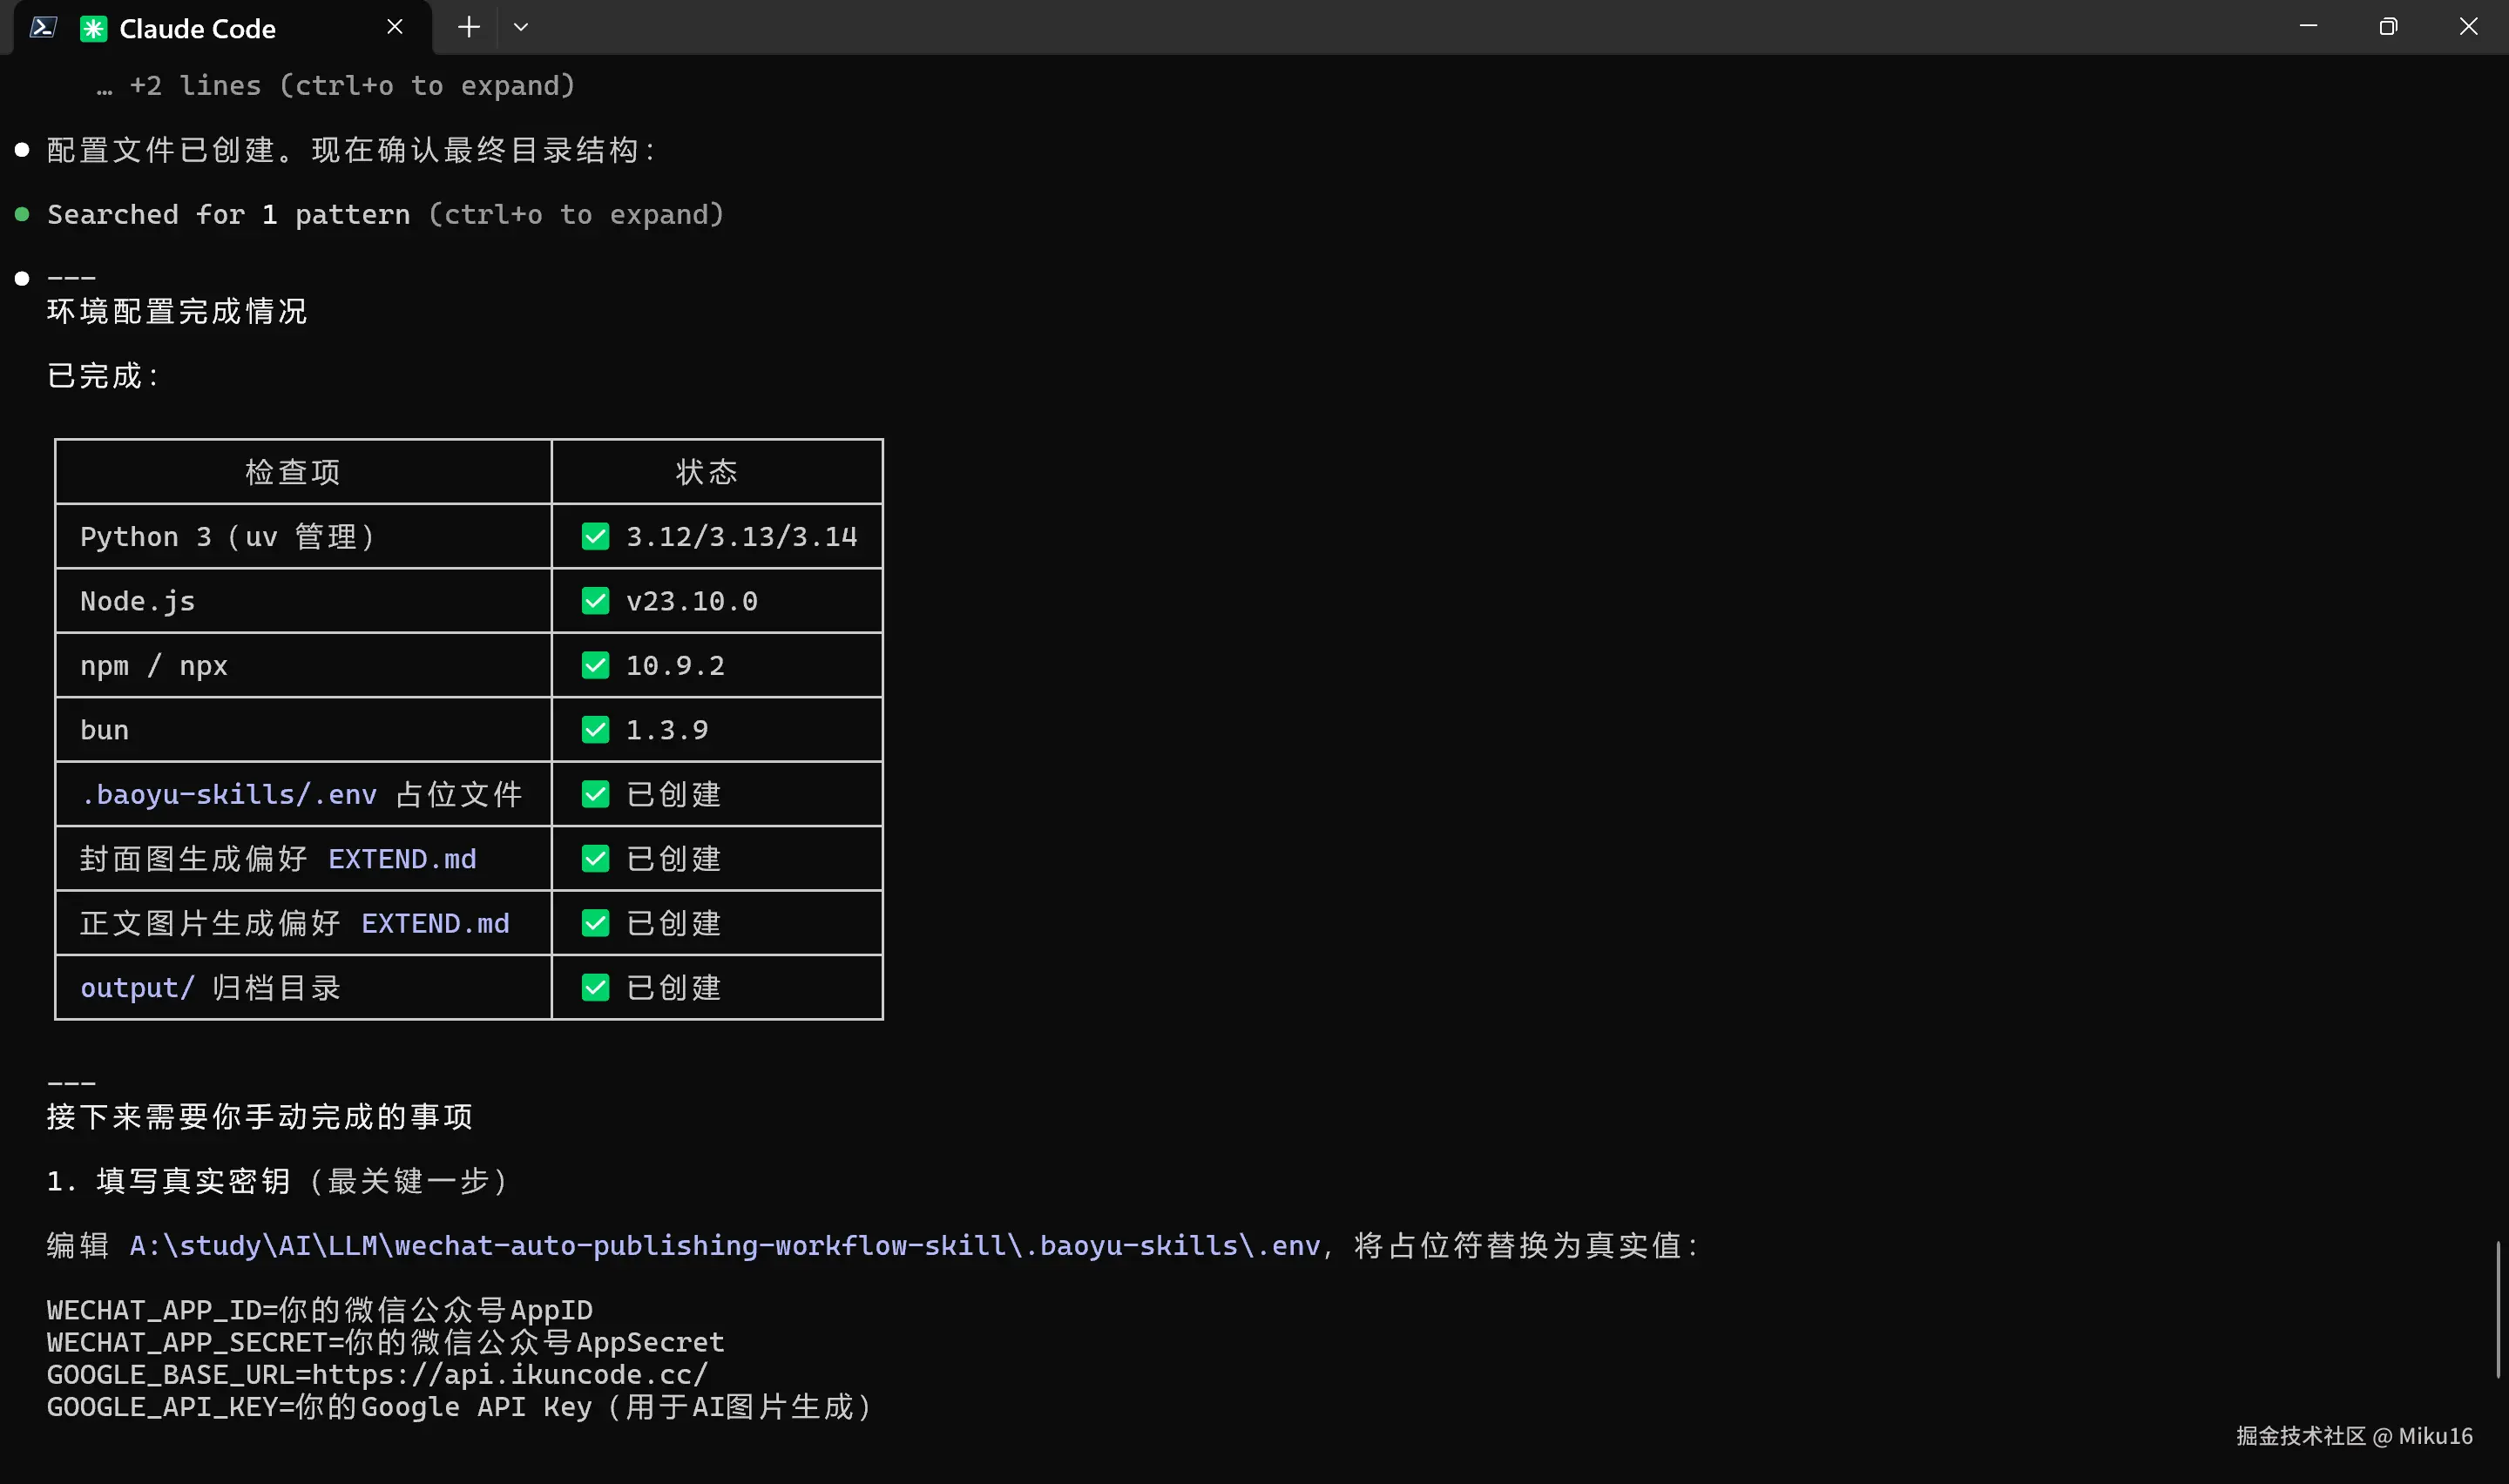The height and width of the screenshot is (1484, 2509).
Task: Click the .baoyu-skills/.env path in the table
Action: coord(229,795)
